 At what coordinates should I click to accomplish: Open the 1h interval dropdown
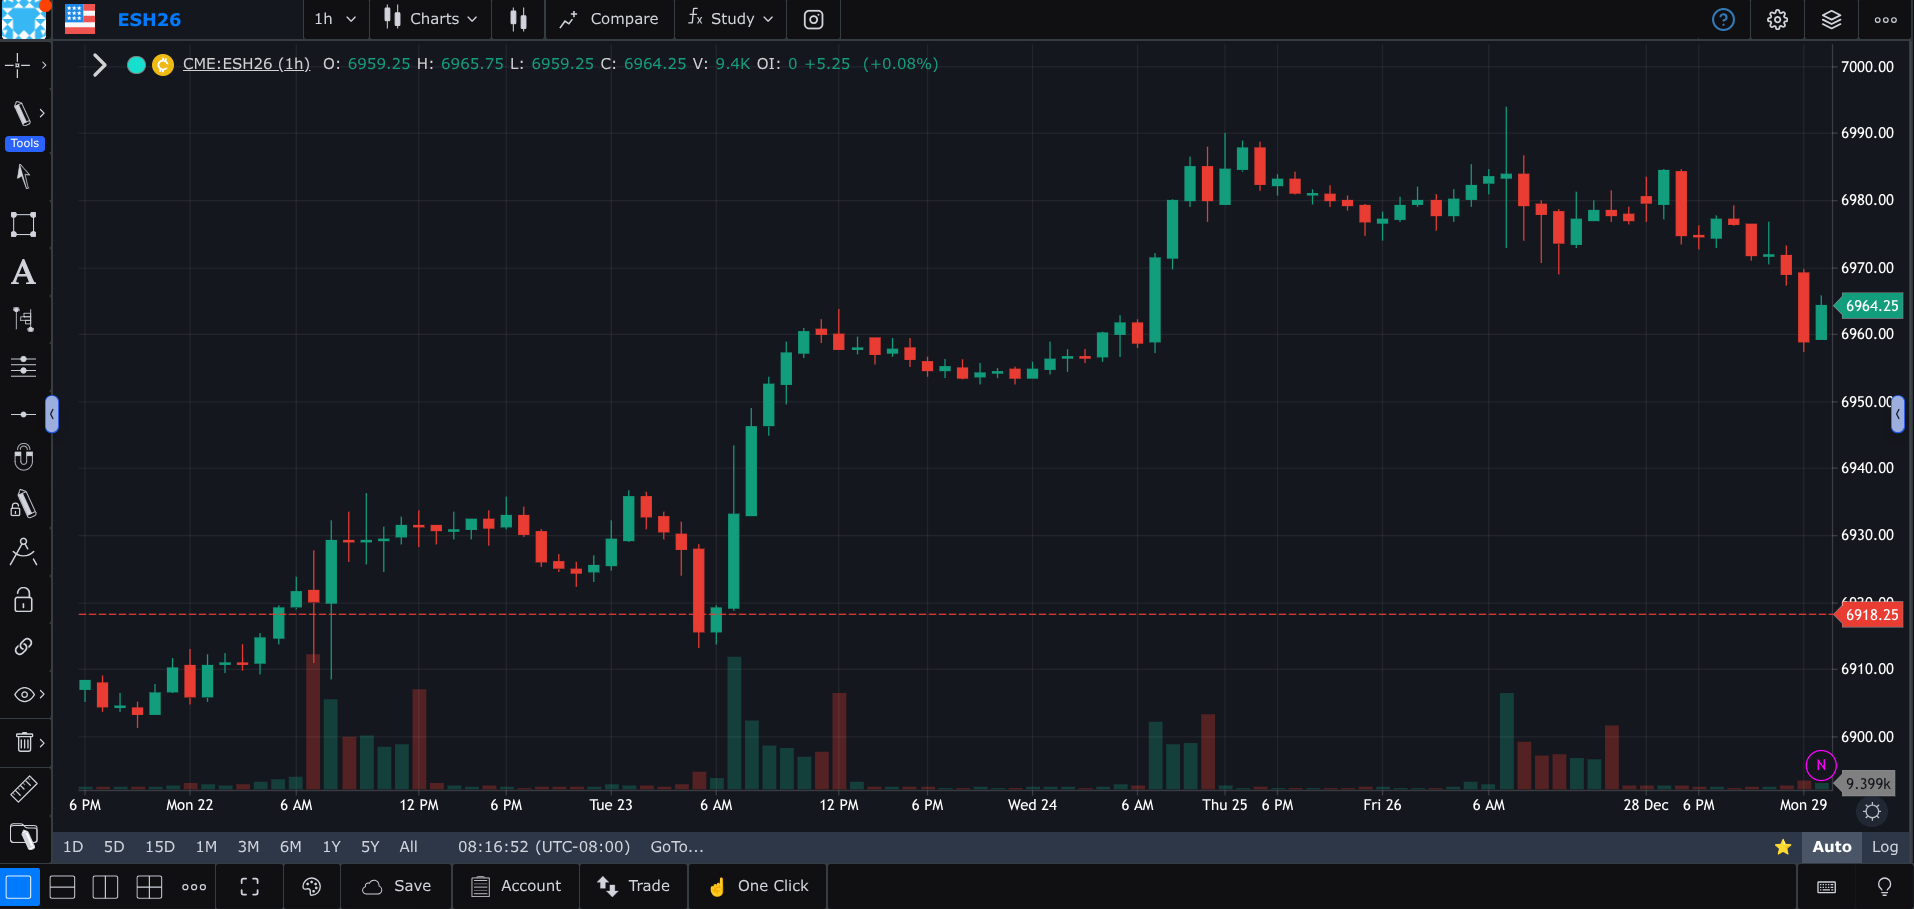tap(335, 19)
